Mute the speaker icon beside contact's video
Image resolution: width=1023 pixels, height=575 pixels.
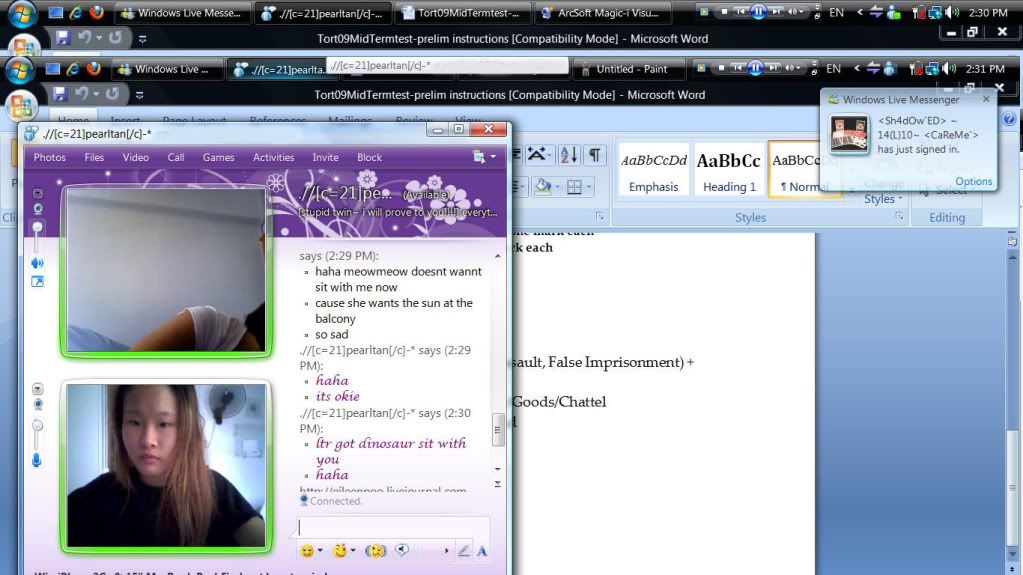37,263
